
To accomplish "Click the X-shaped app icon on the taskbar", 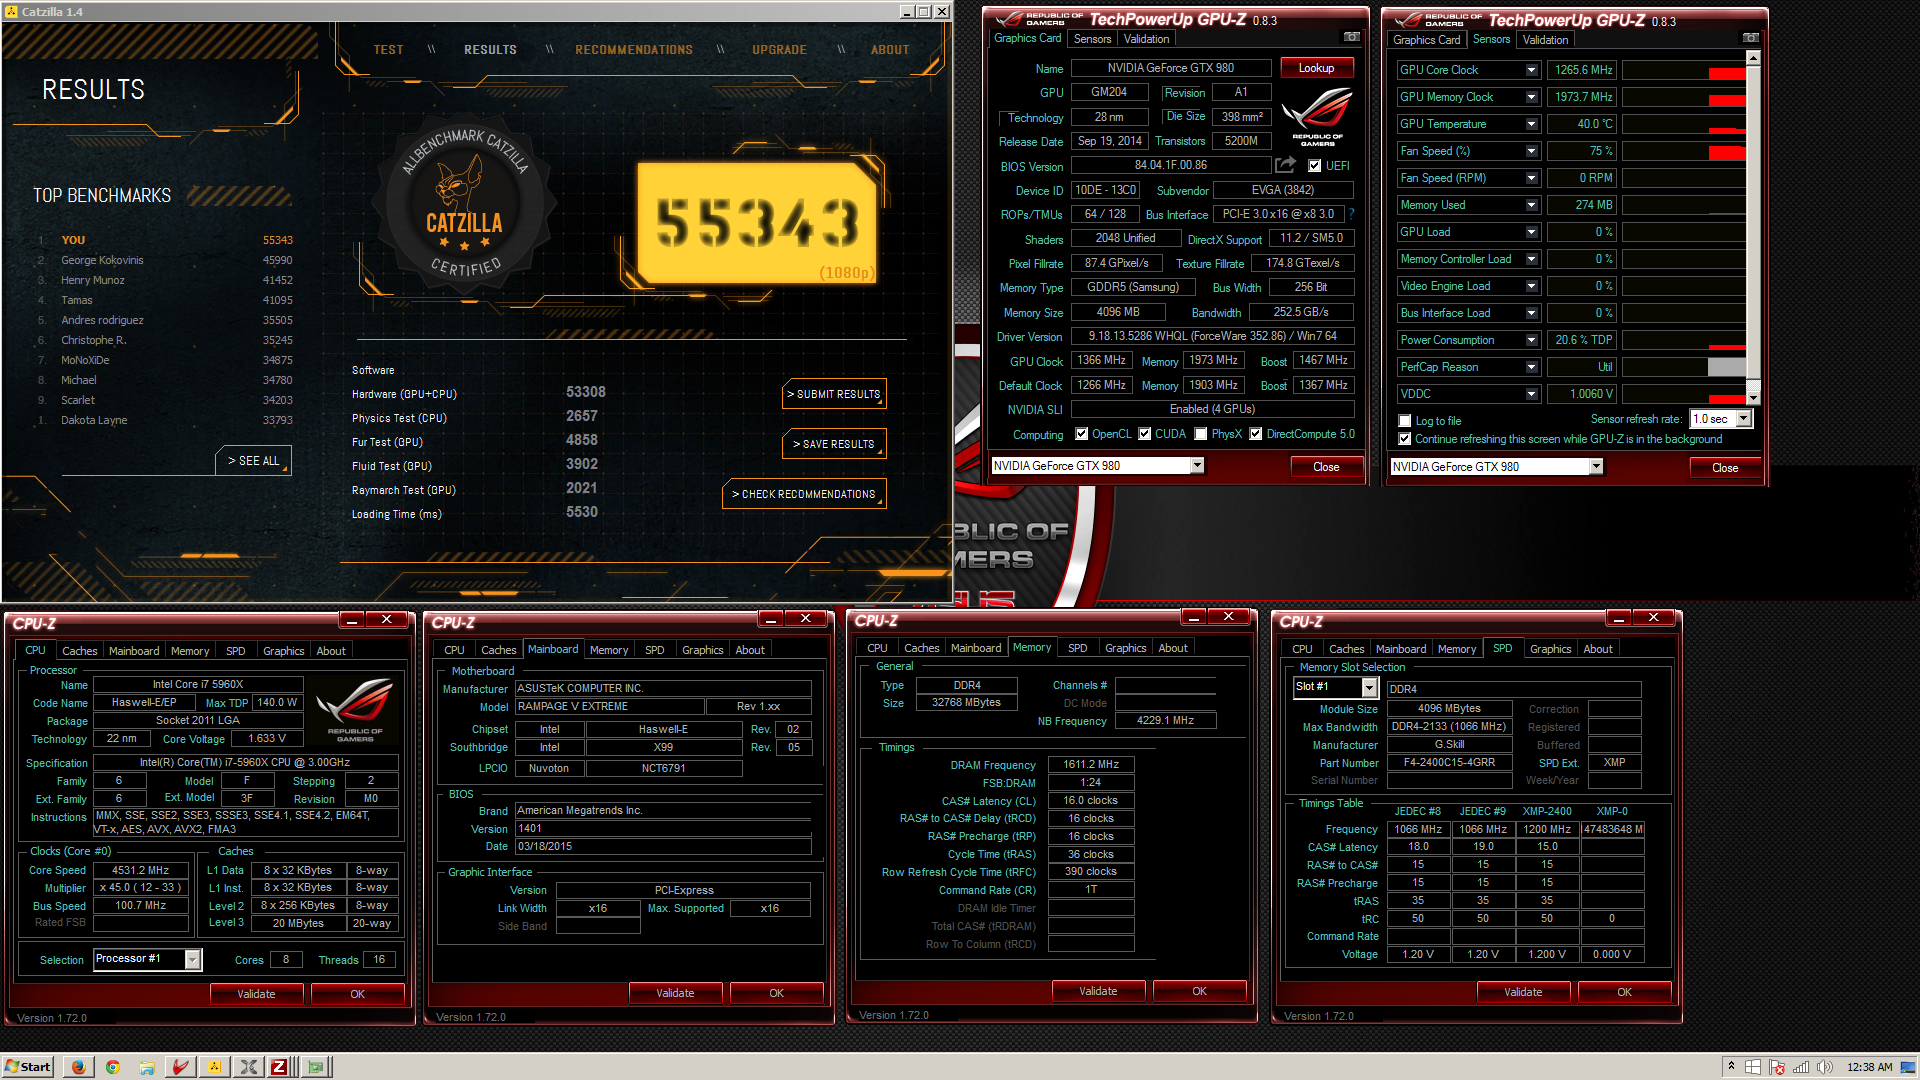I will (248, 1067).
